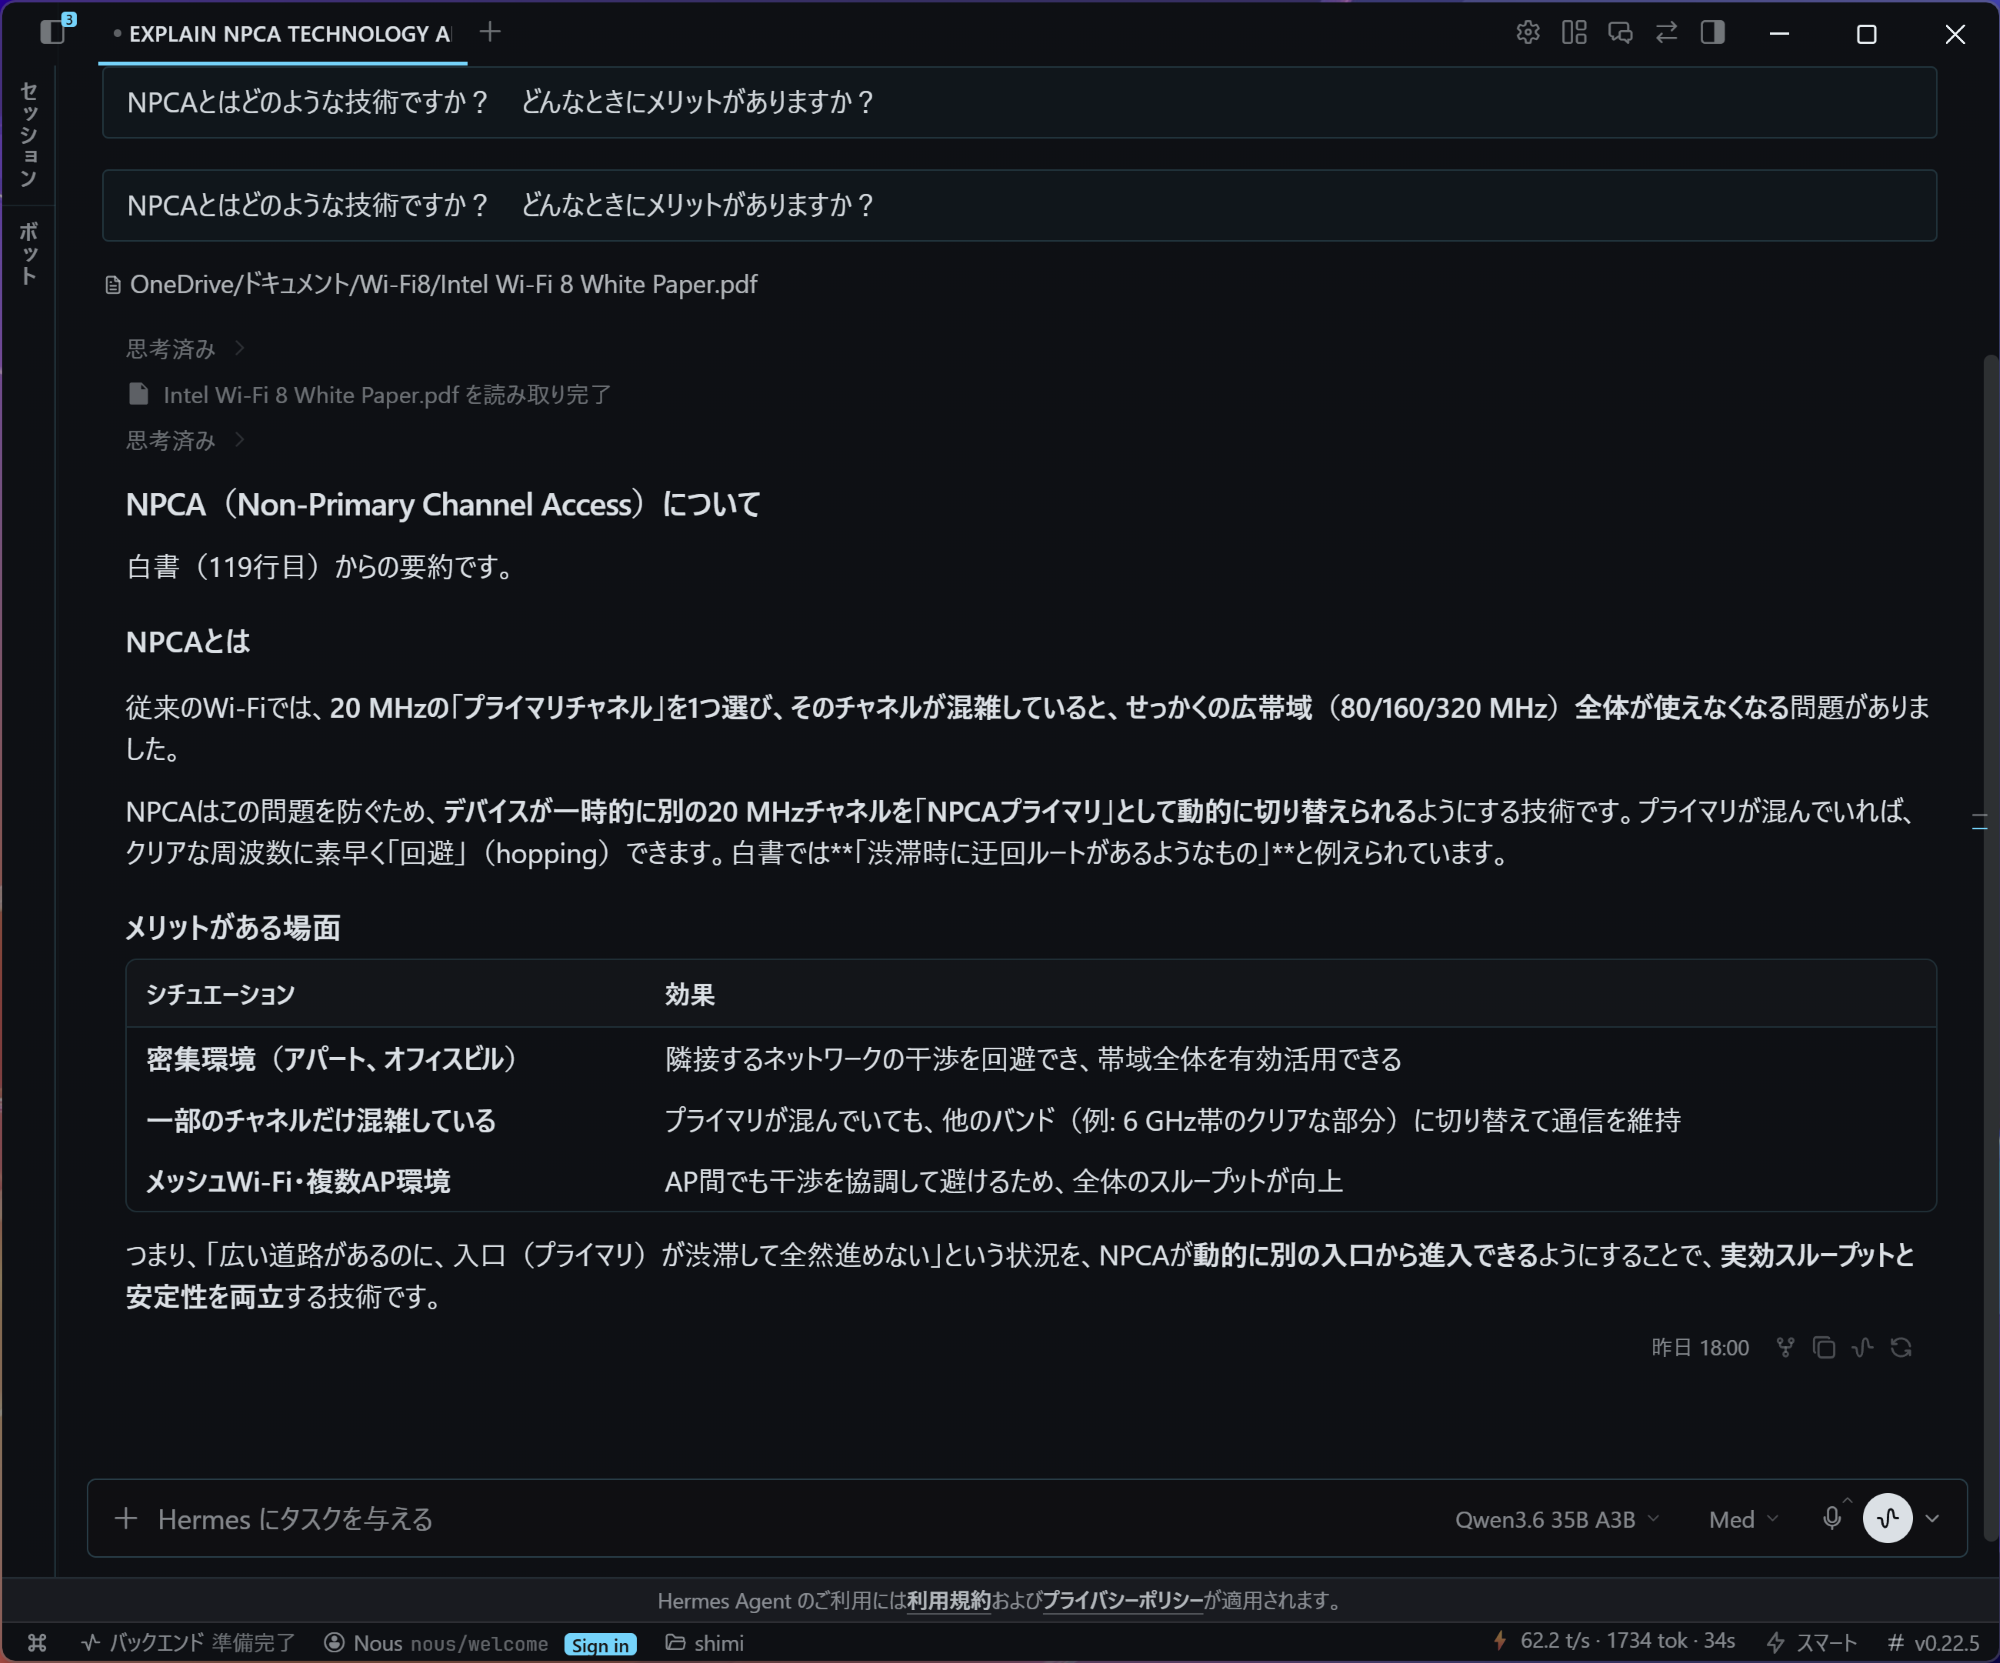Open the Qwen3.6 35B A3B model dropdown
This screenshot has width=2000, height=1663.
[1557, 1519]
